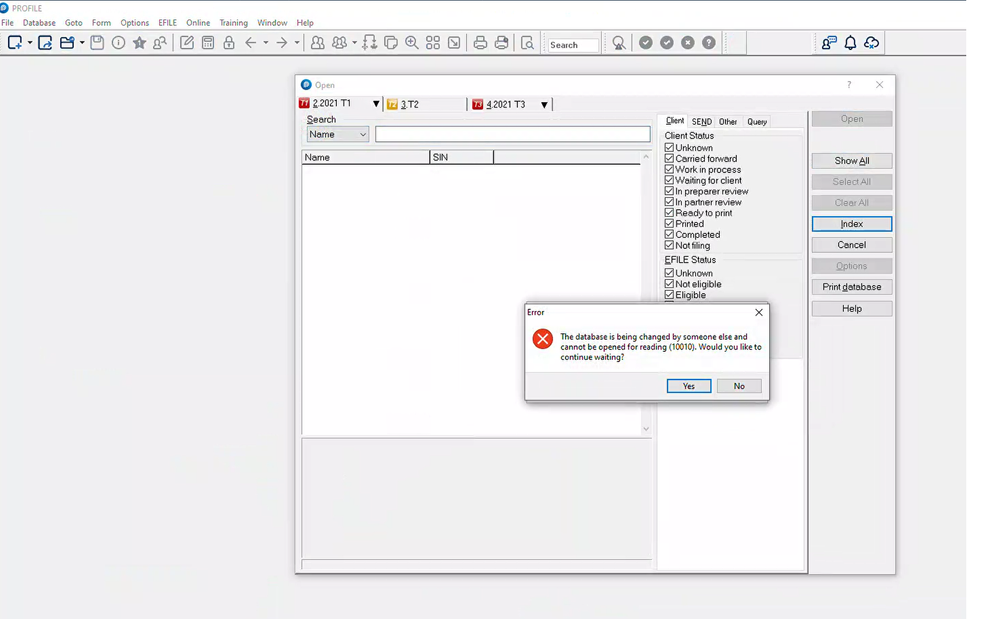The width and height of the screenshot is (999, 619).
Task: Click the Save floppy disk icon
Action: (97, 43)
